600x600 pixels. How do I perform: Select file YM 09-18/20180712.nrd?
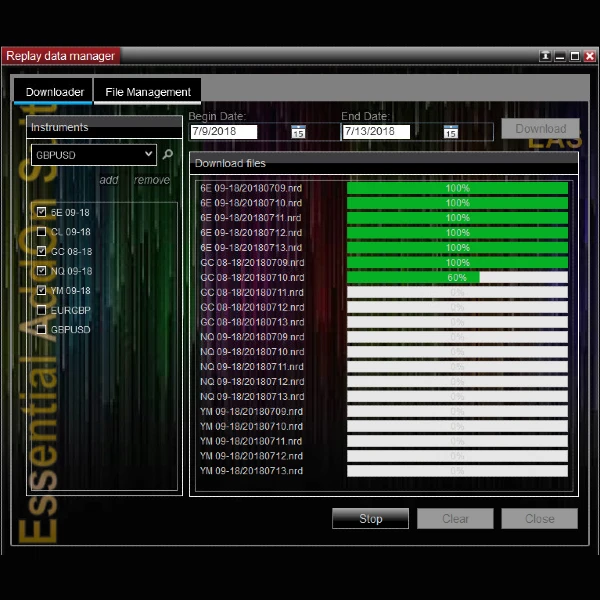click(x=251, y=456)
